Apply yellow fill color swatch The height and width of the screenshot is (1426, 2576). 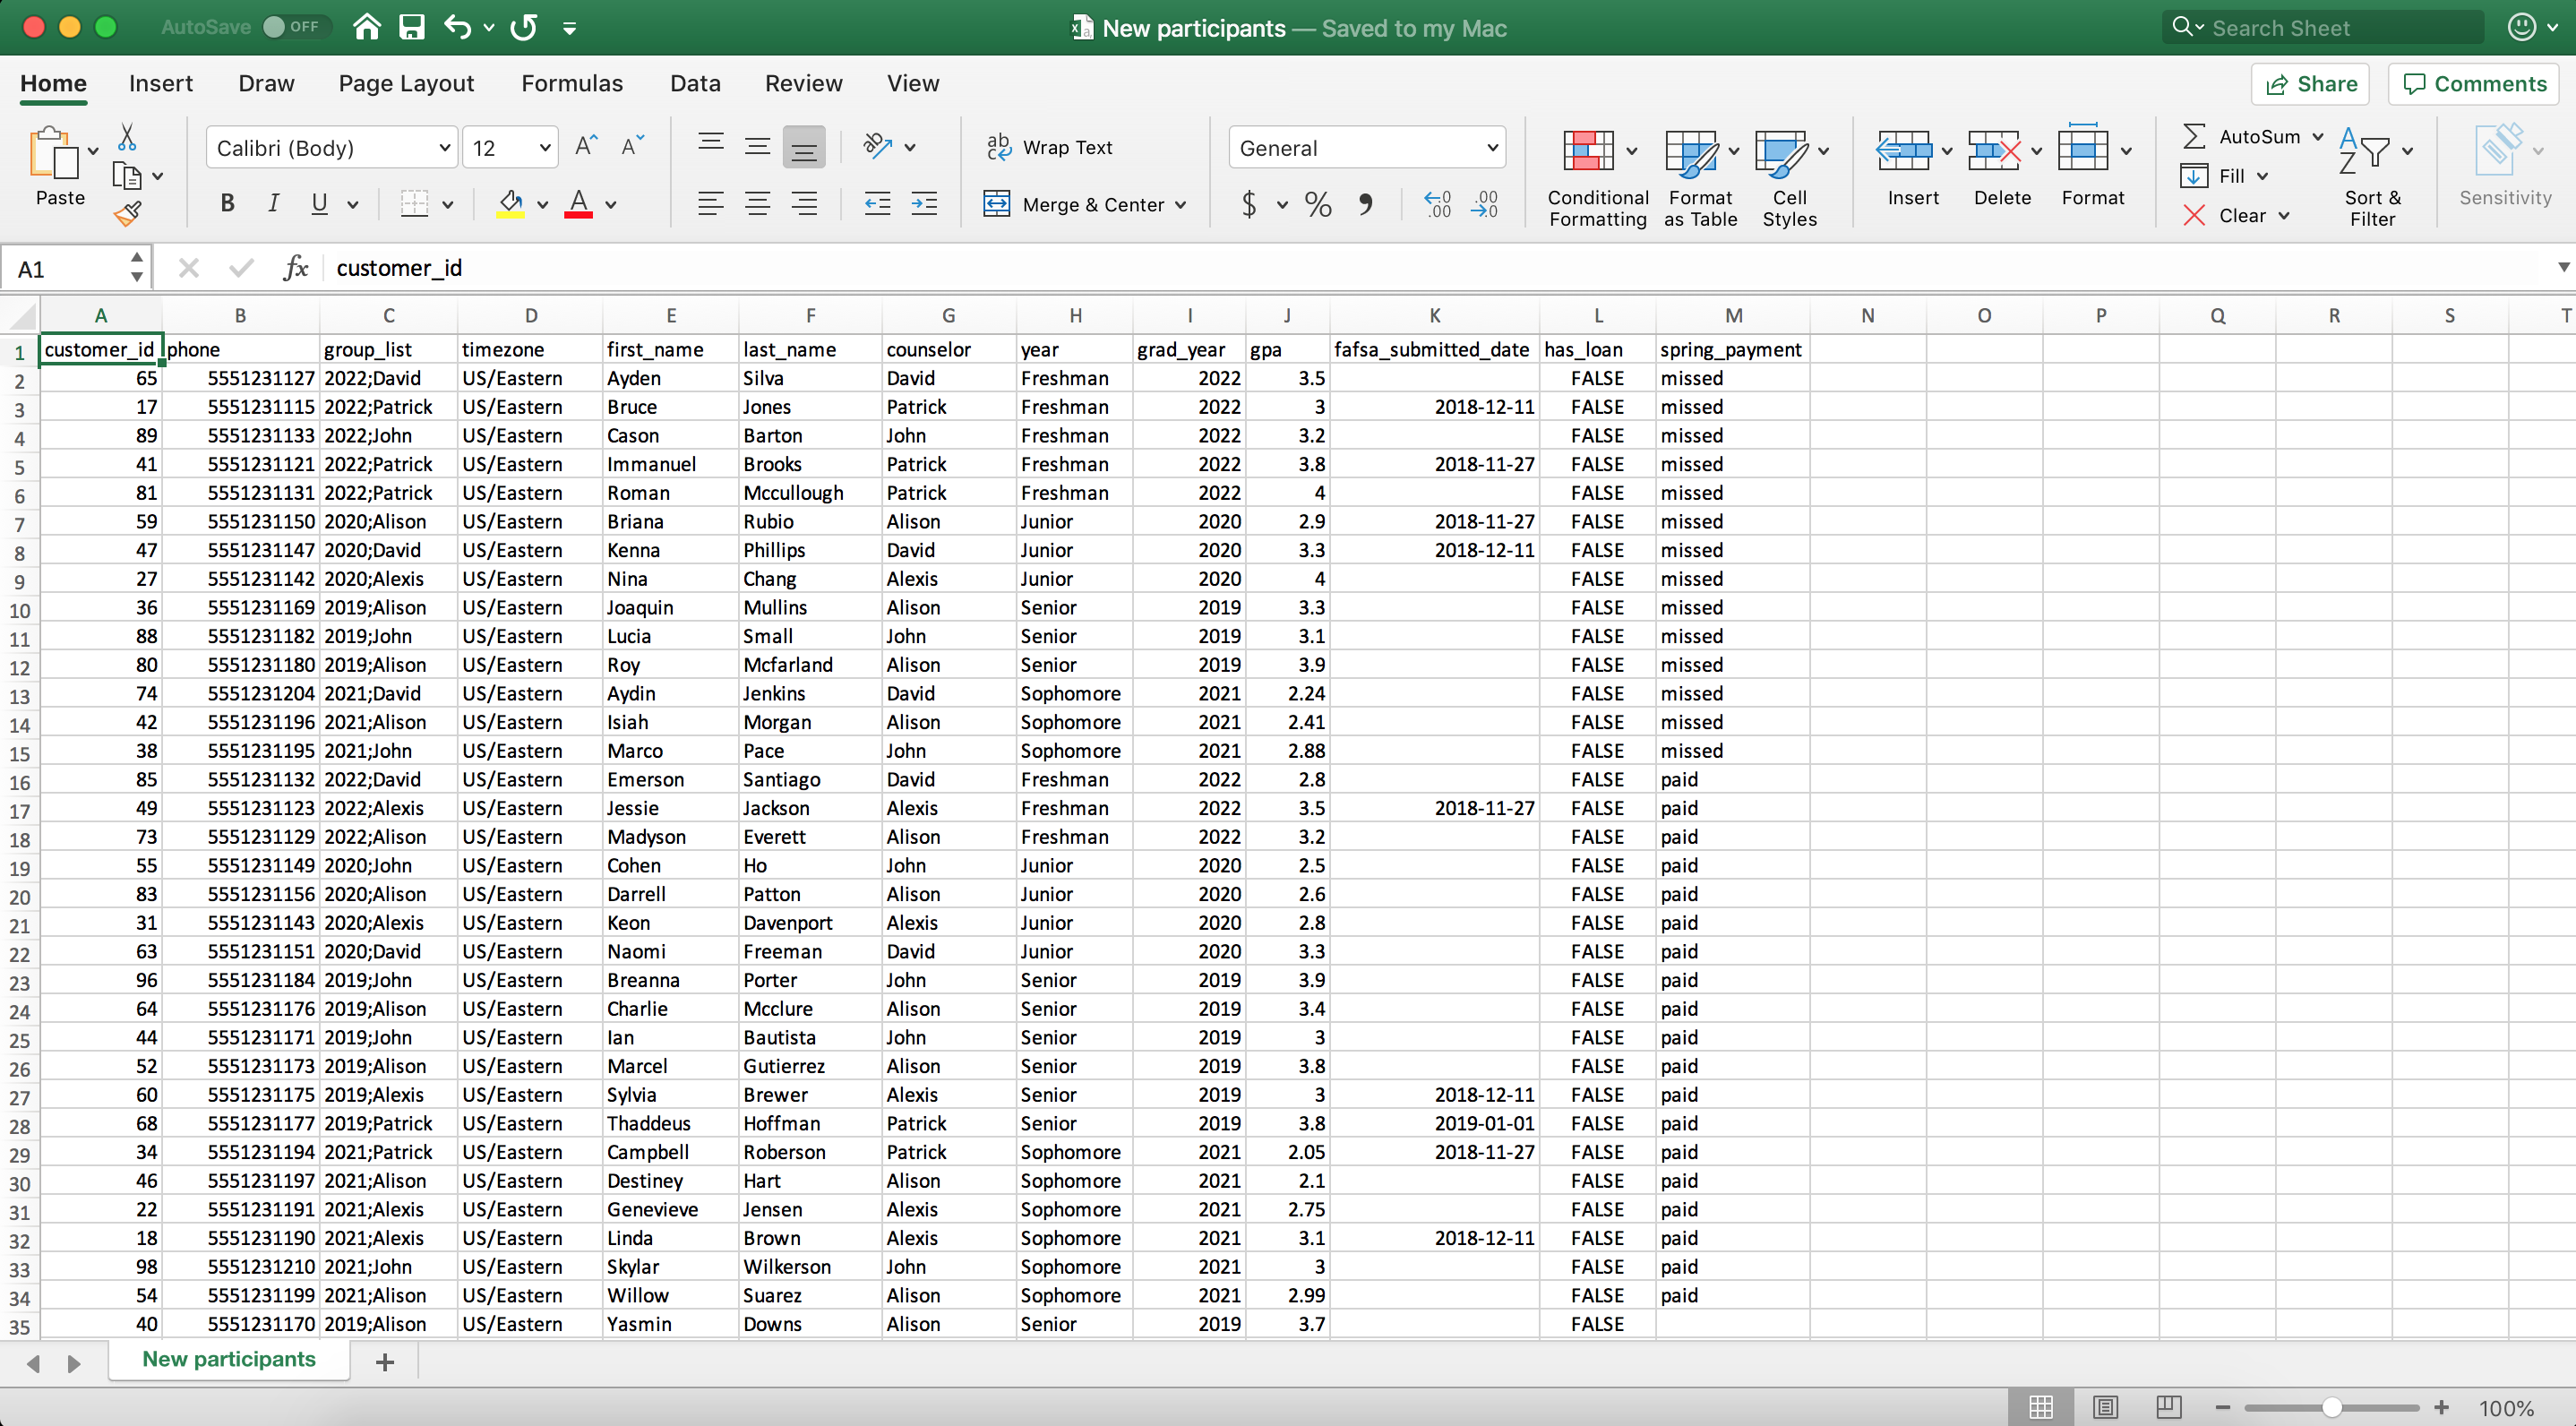pyautogui.click(x=510, y=204)
